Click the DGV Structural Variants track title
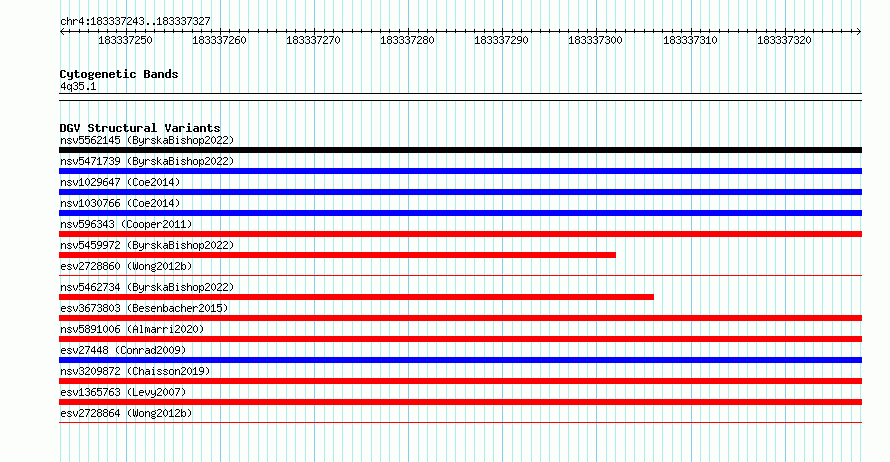The image size is (890, 462). [x=140, y=128]
